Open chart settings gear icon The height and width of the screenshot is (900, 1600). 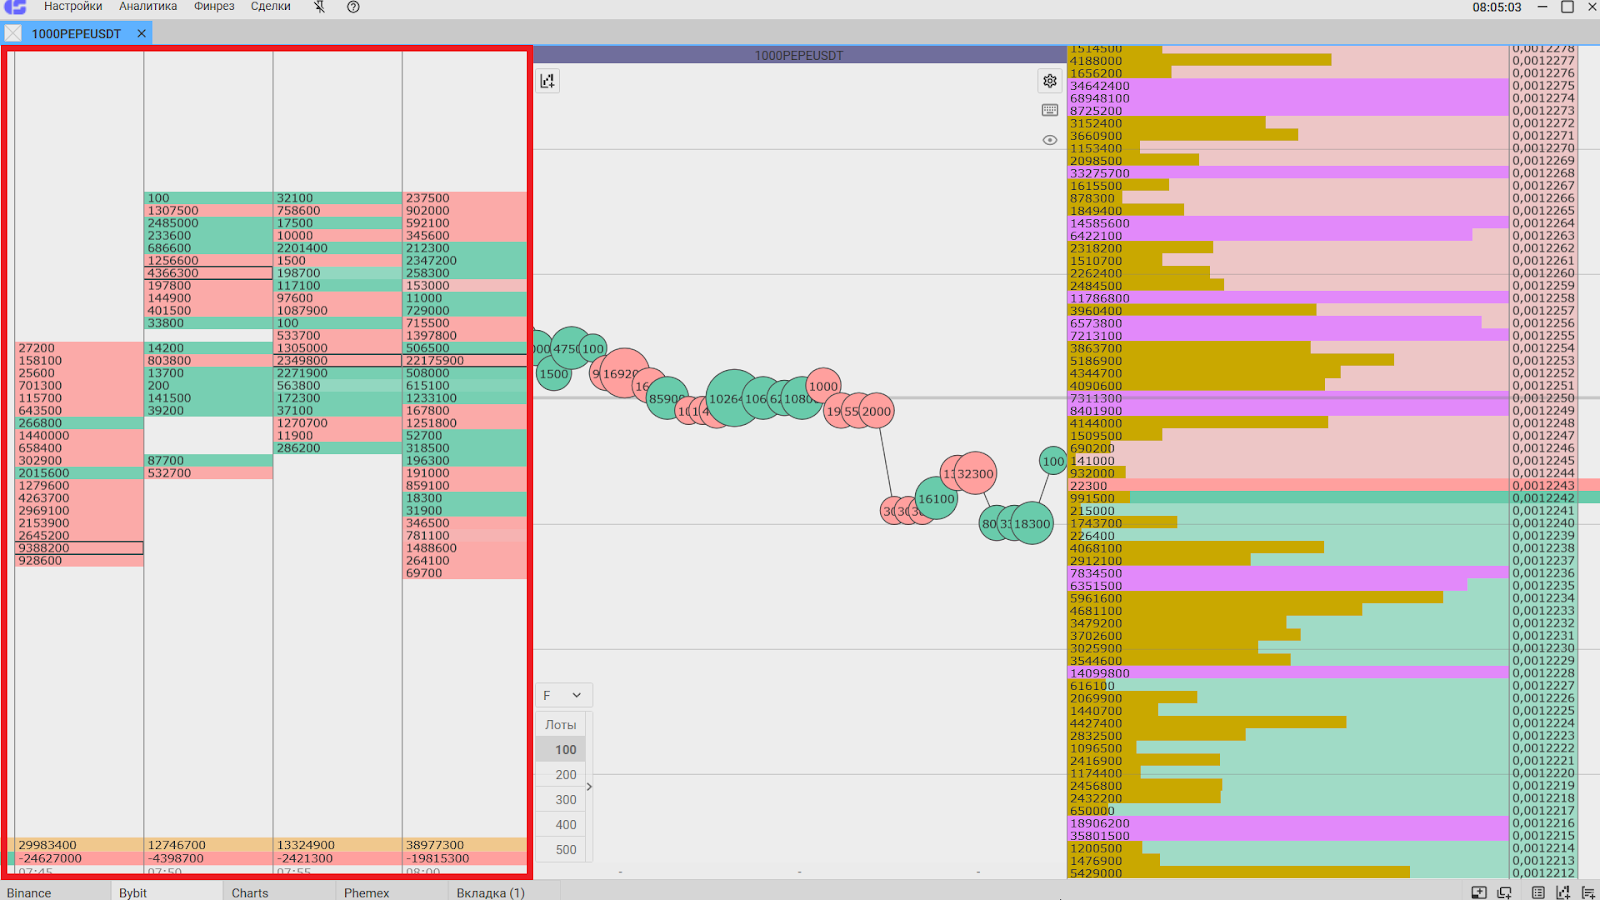click(x=1049, y=81)
